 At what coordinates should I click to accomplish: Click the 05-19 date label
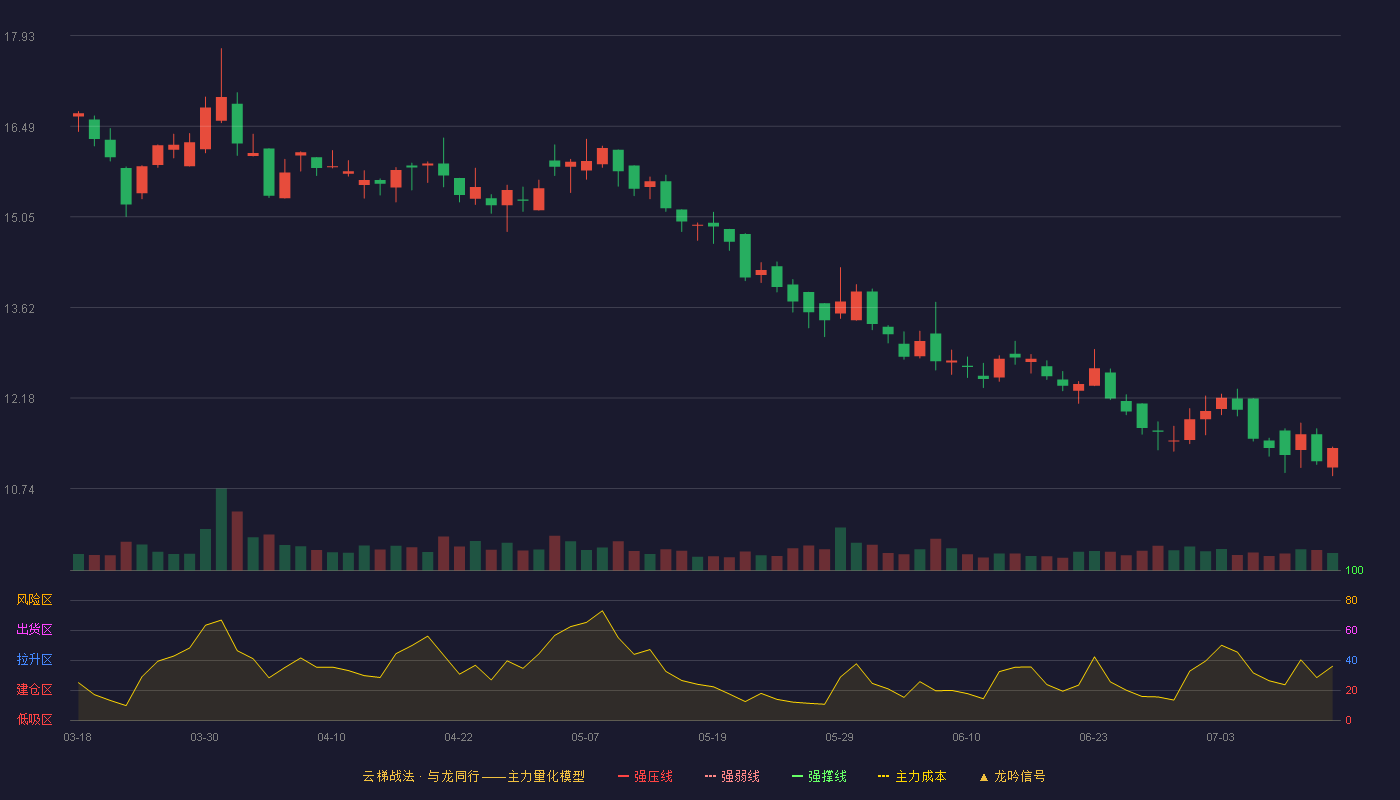click(712, 737)
